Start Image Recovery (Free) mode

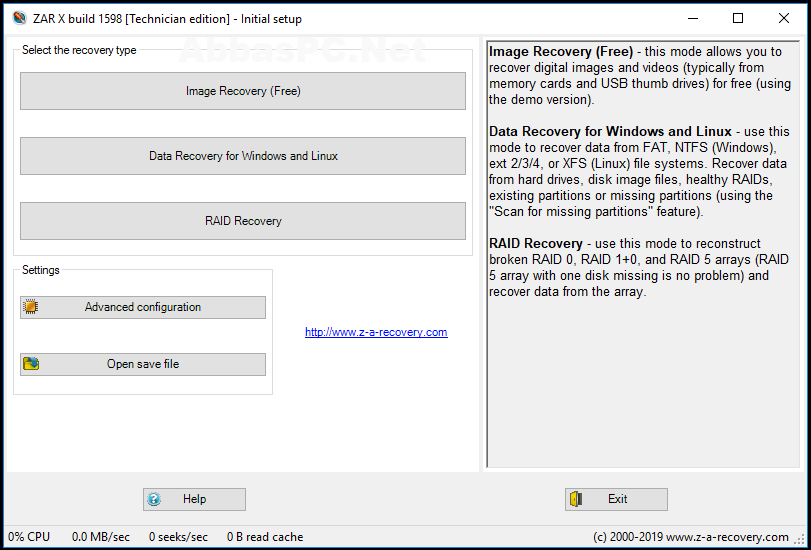pyautogui.click(x=243, y=91)
